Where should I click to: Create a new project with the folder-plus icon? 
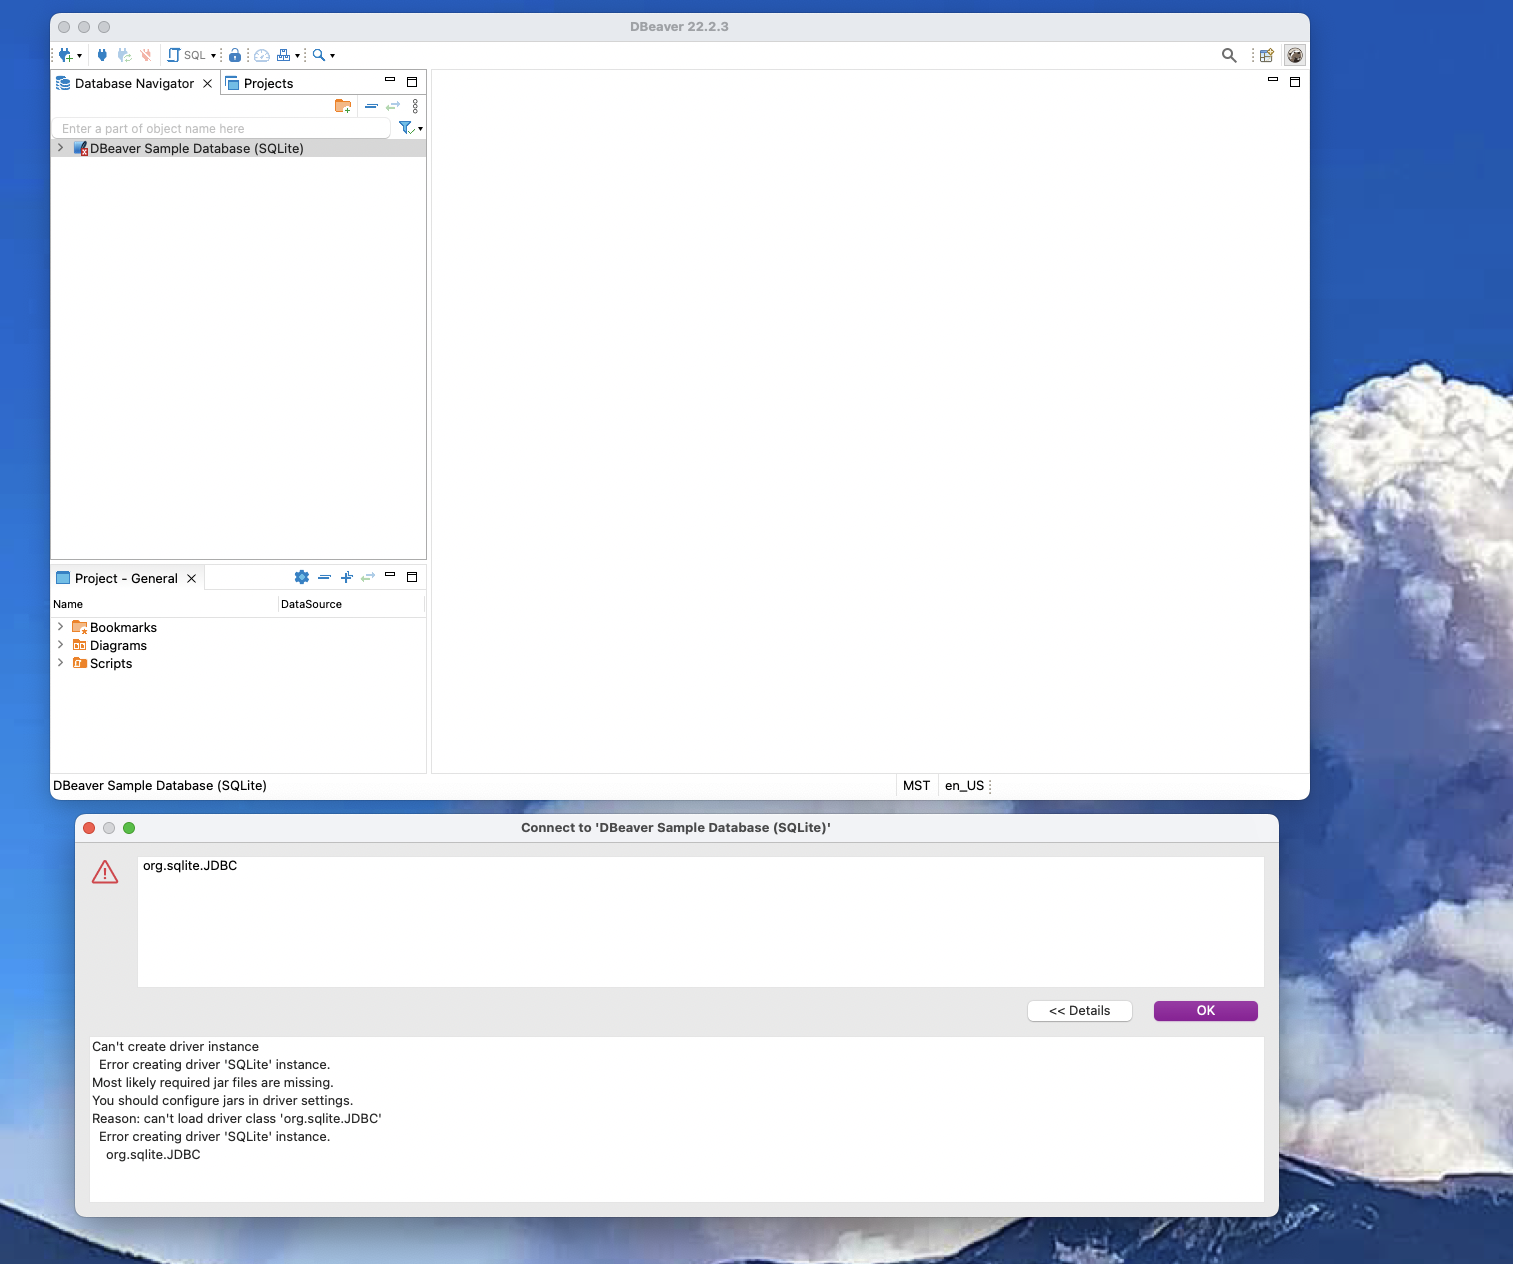[343, 106]
